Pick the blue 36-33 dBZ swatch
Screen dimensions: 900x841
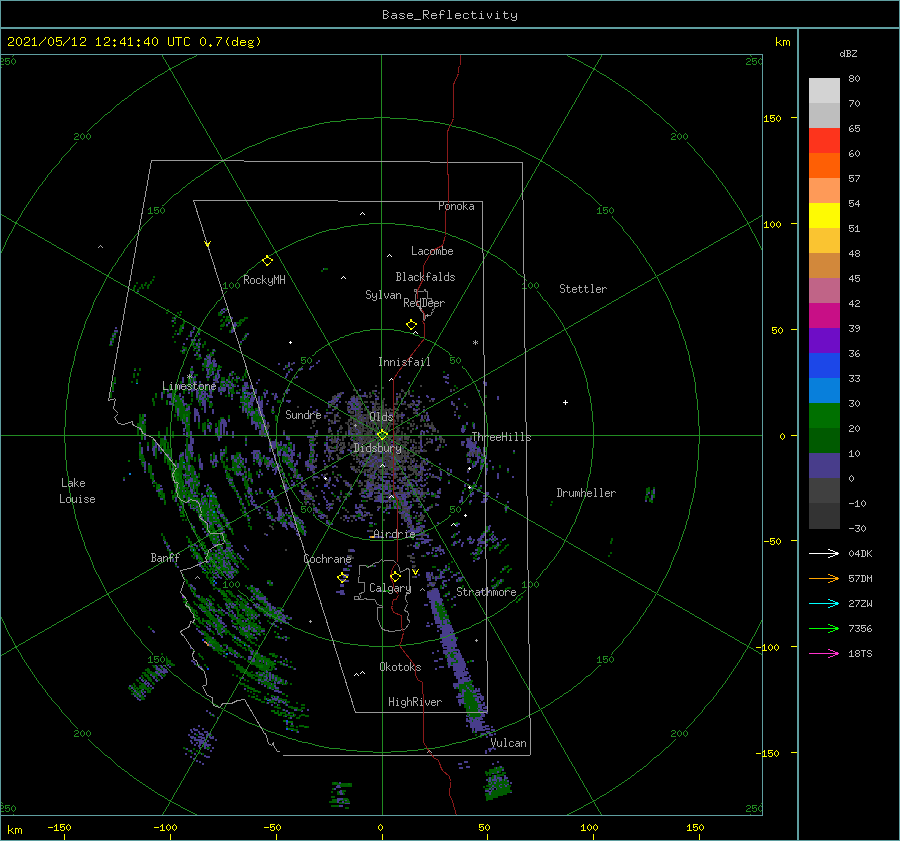(x=824, y=366)
